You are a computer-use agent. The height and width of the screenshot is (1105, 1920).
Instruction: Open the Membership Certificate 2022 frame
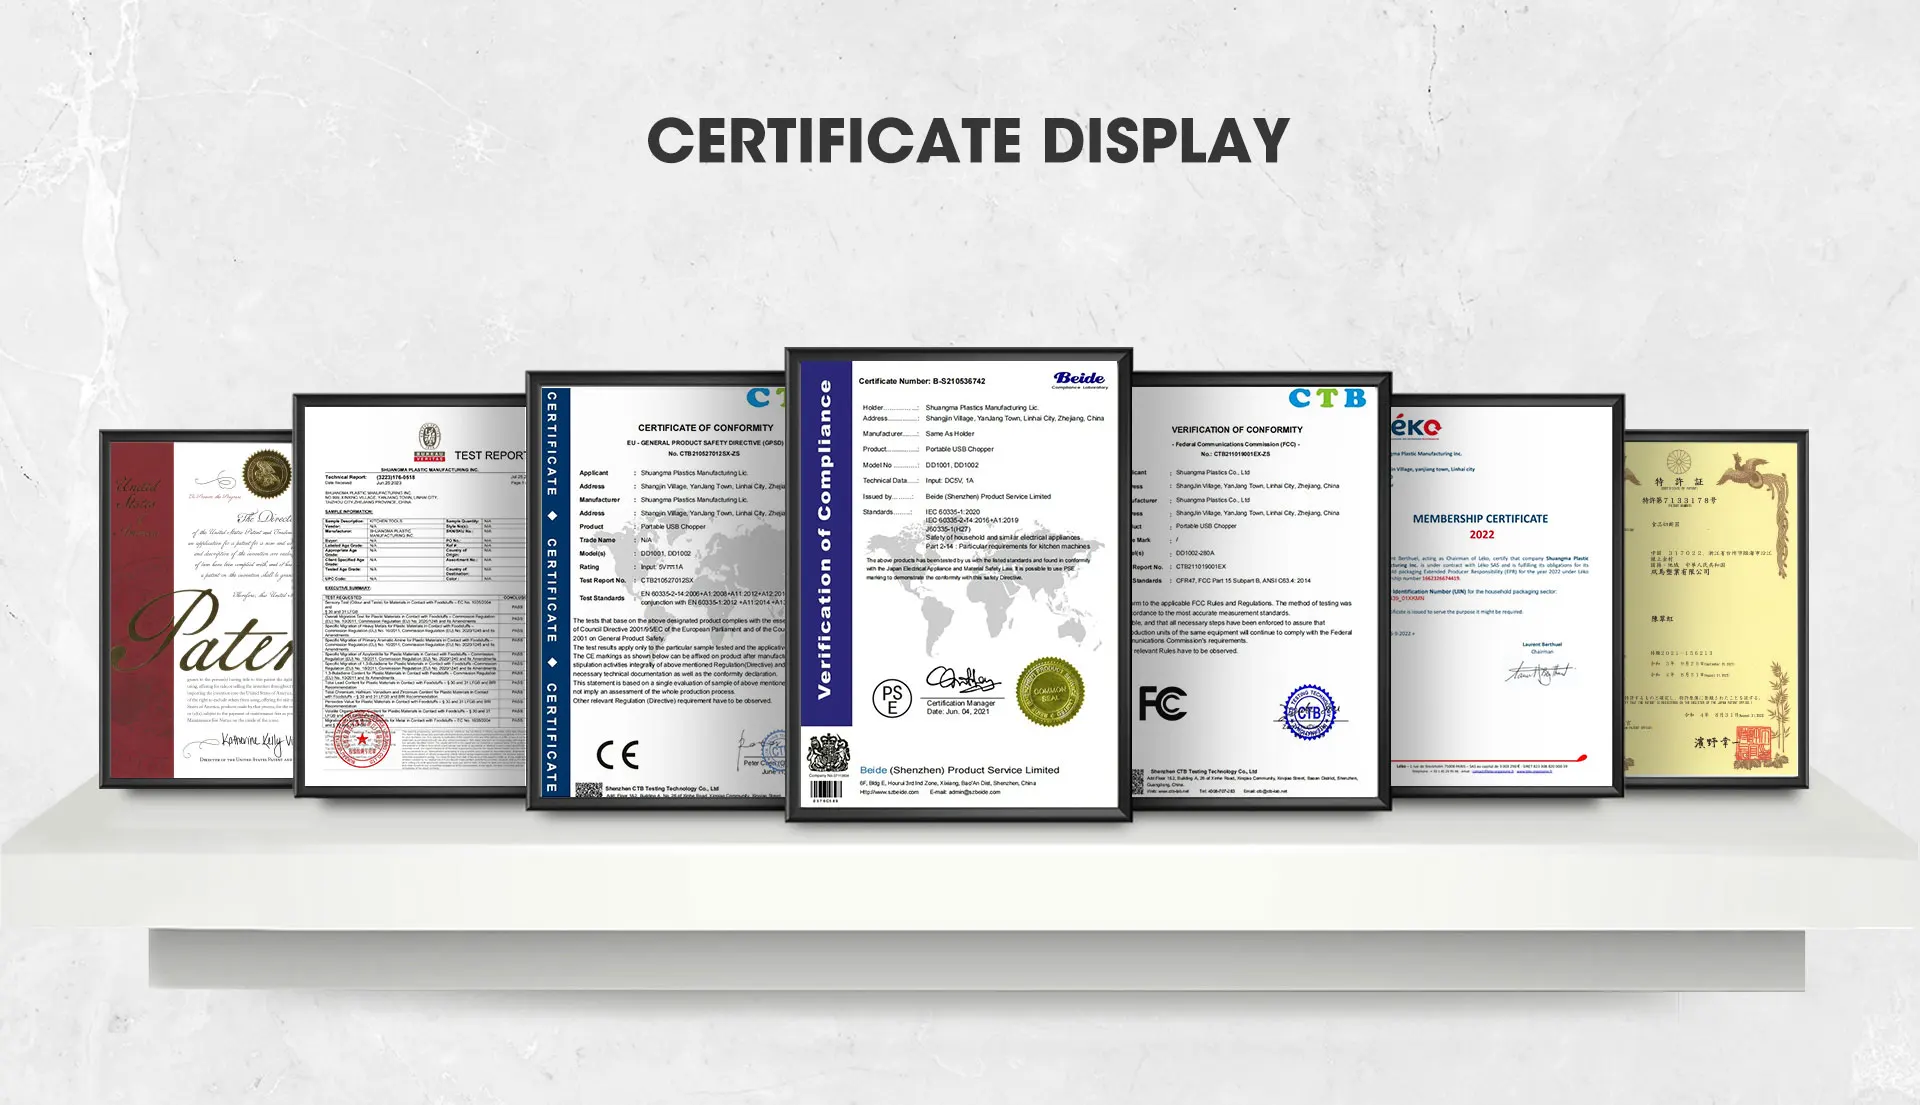click(x=1507, y=595)
